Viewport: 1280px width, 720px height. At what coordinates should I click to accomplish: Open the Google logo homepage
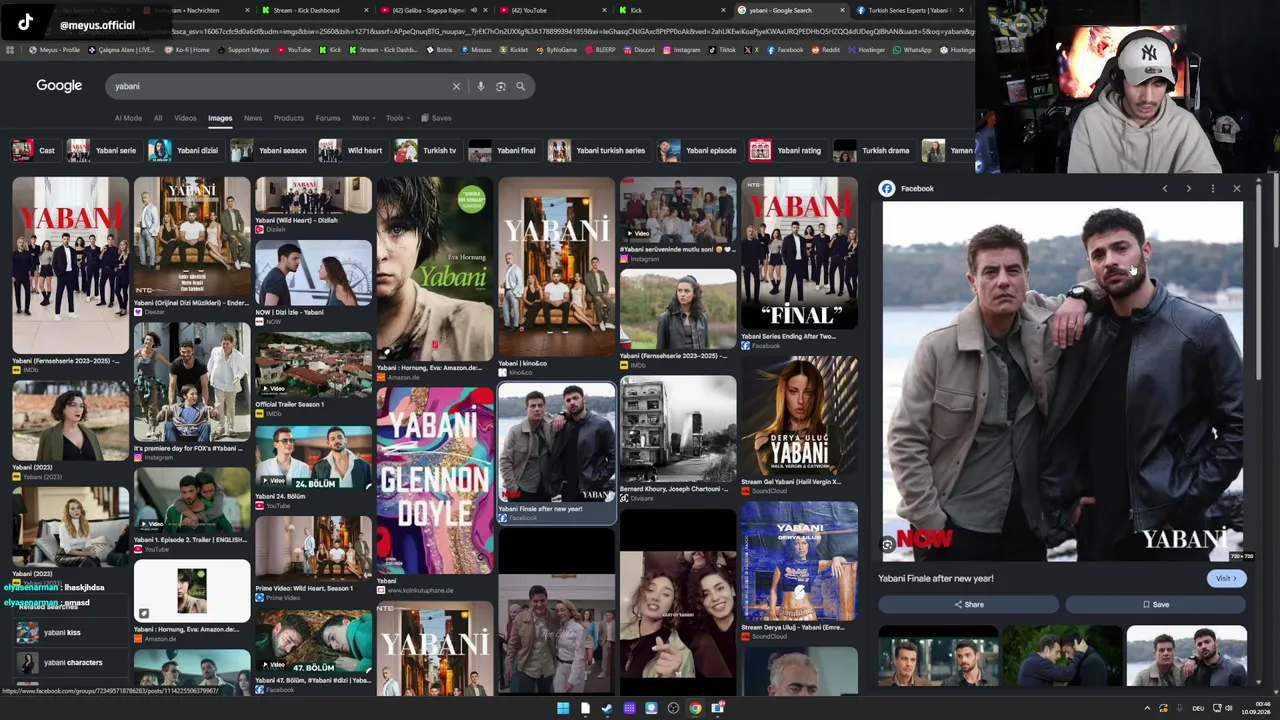(59, 86)
